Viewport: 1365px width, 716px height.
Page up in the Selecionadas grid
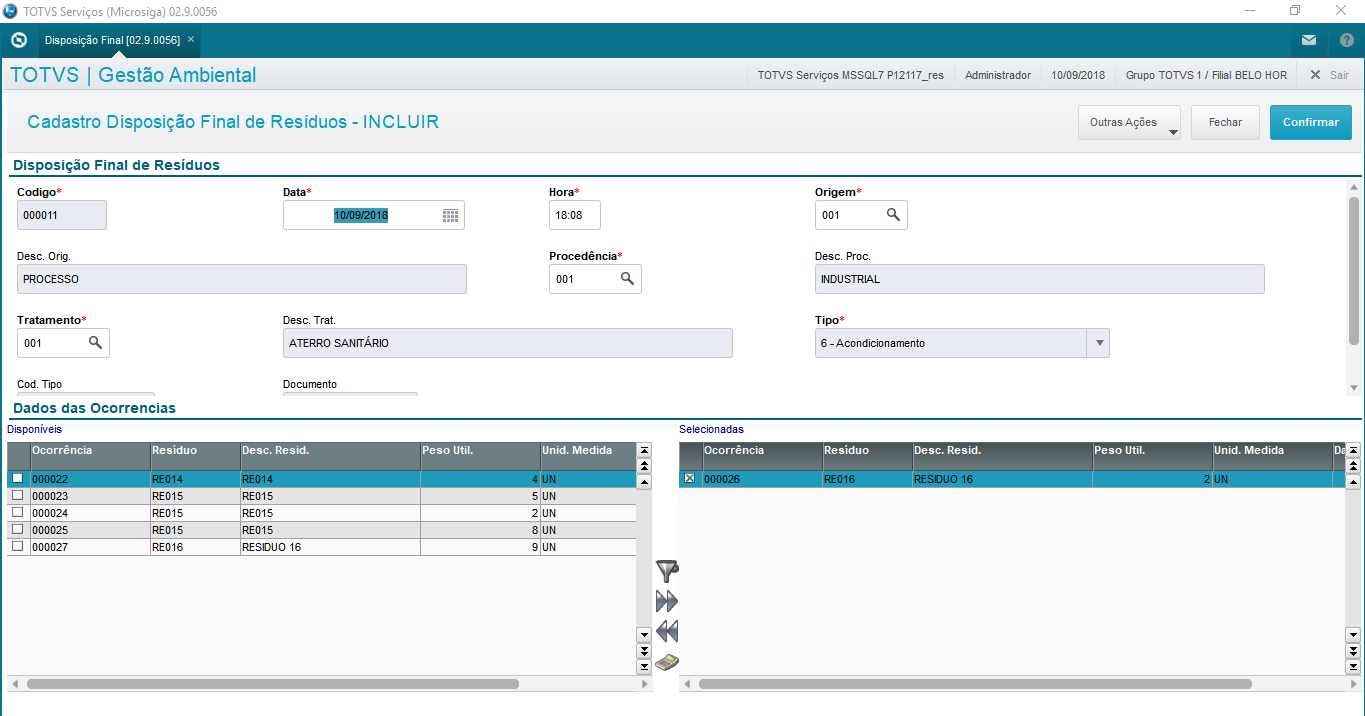tap(1353, 465)
